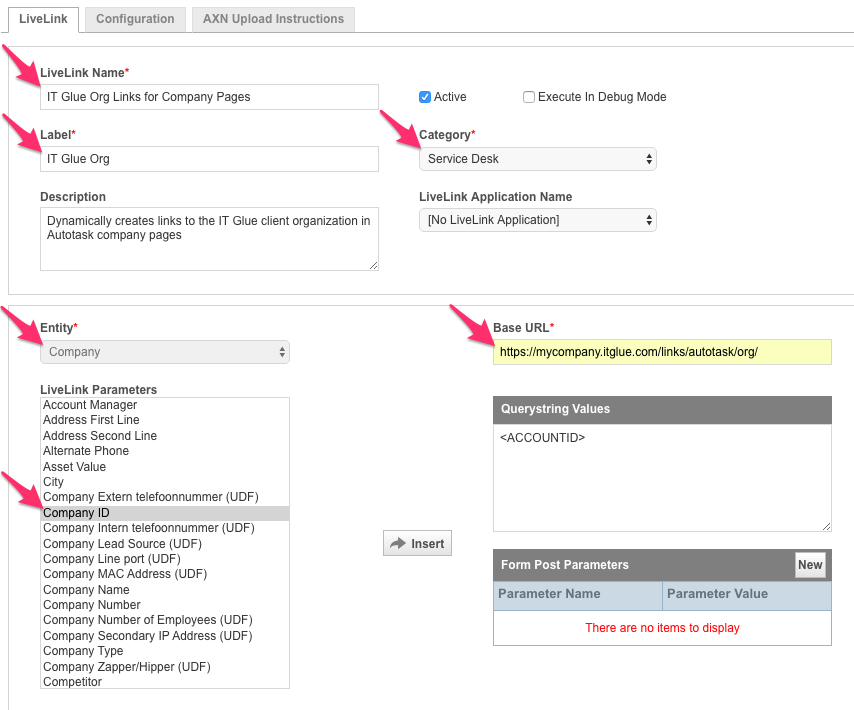The image size is (854, 710).
Task: Select the LiveLink tab
Action: click(x=42, y=19)
